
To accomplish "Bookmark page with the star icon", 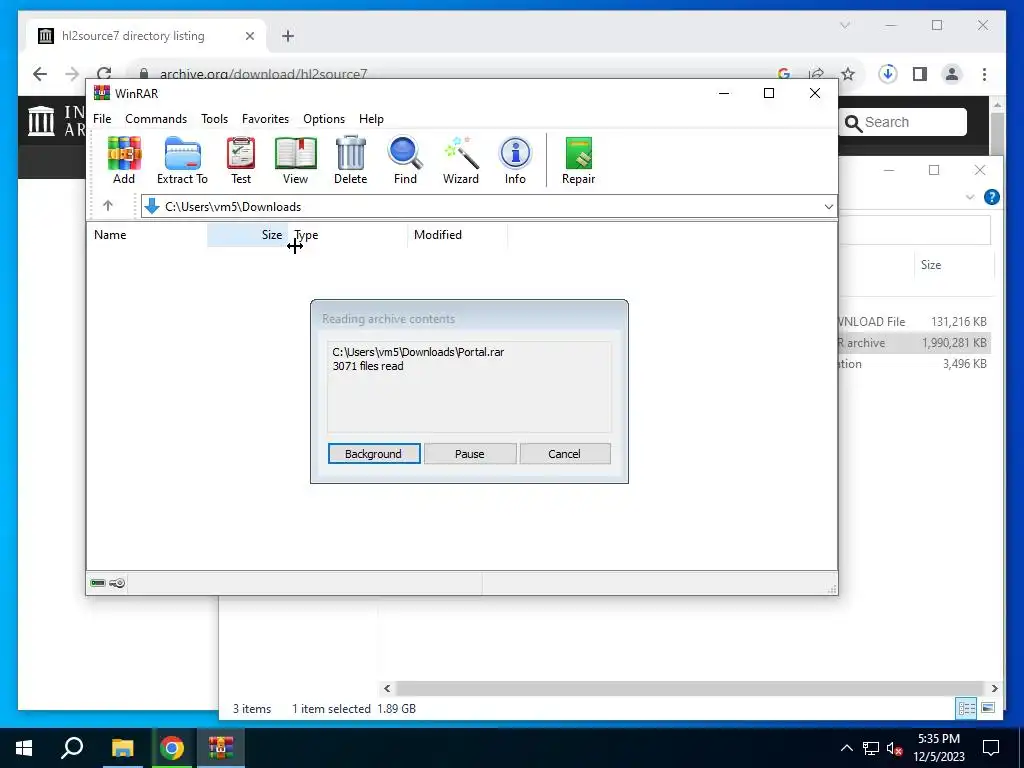I will point(848,74).
